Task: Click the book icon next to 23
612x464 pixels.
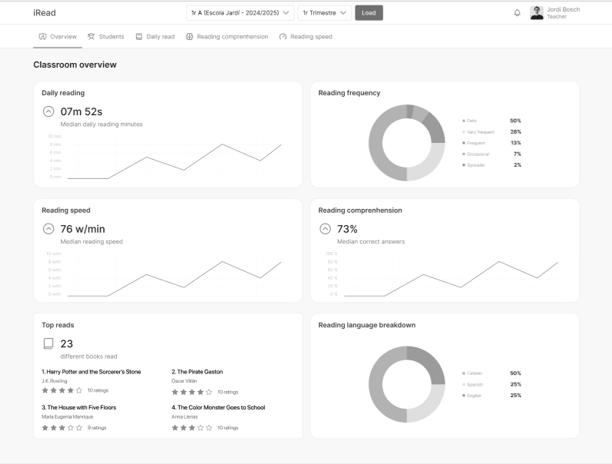Action: tap(48, 344)
